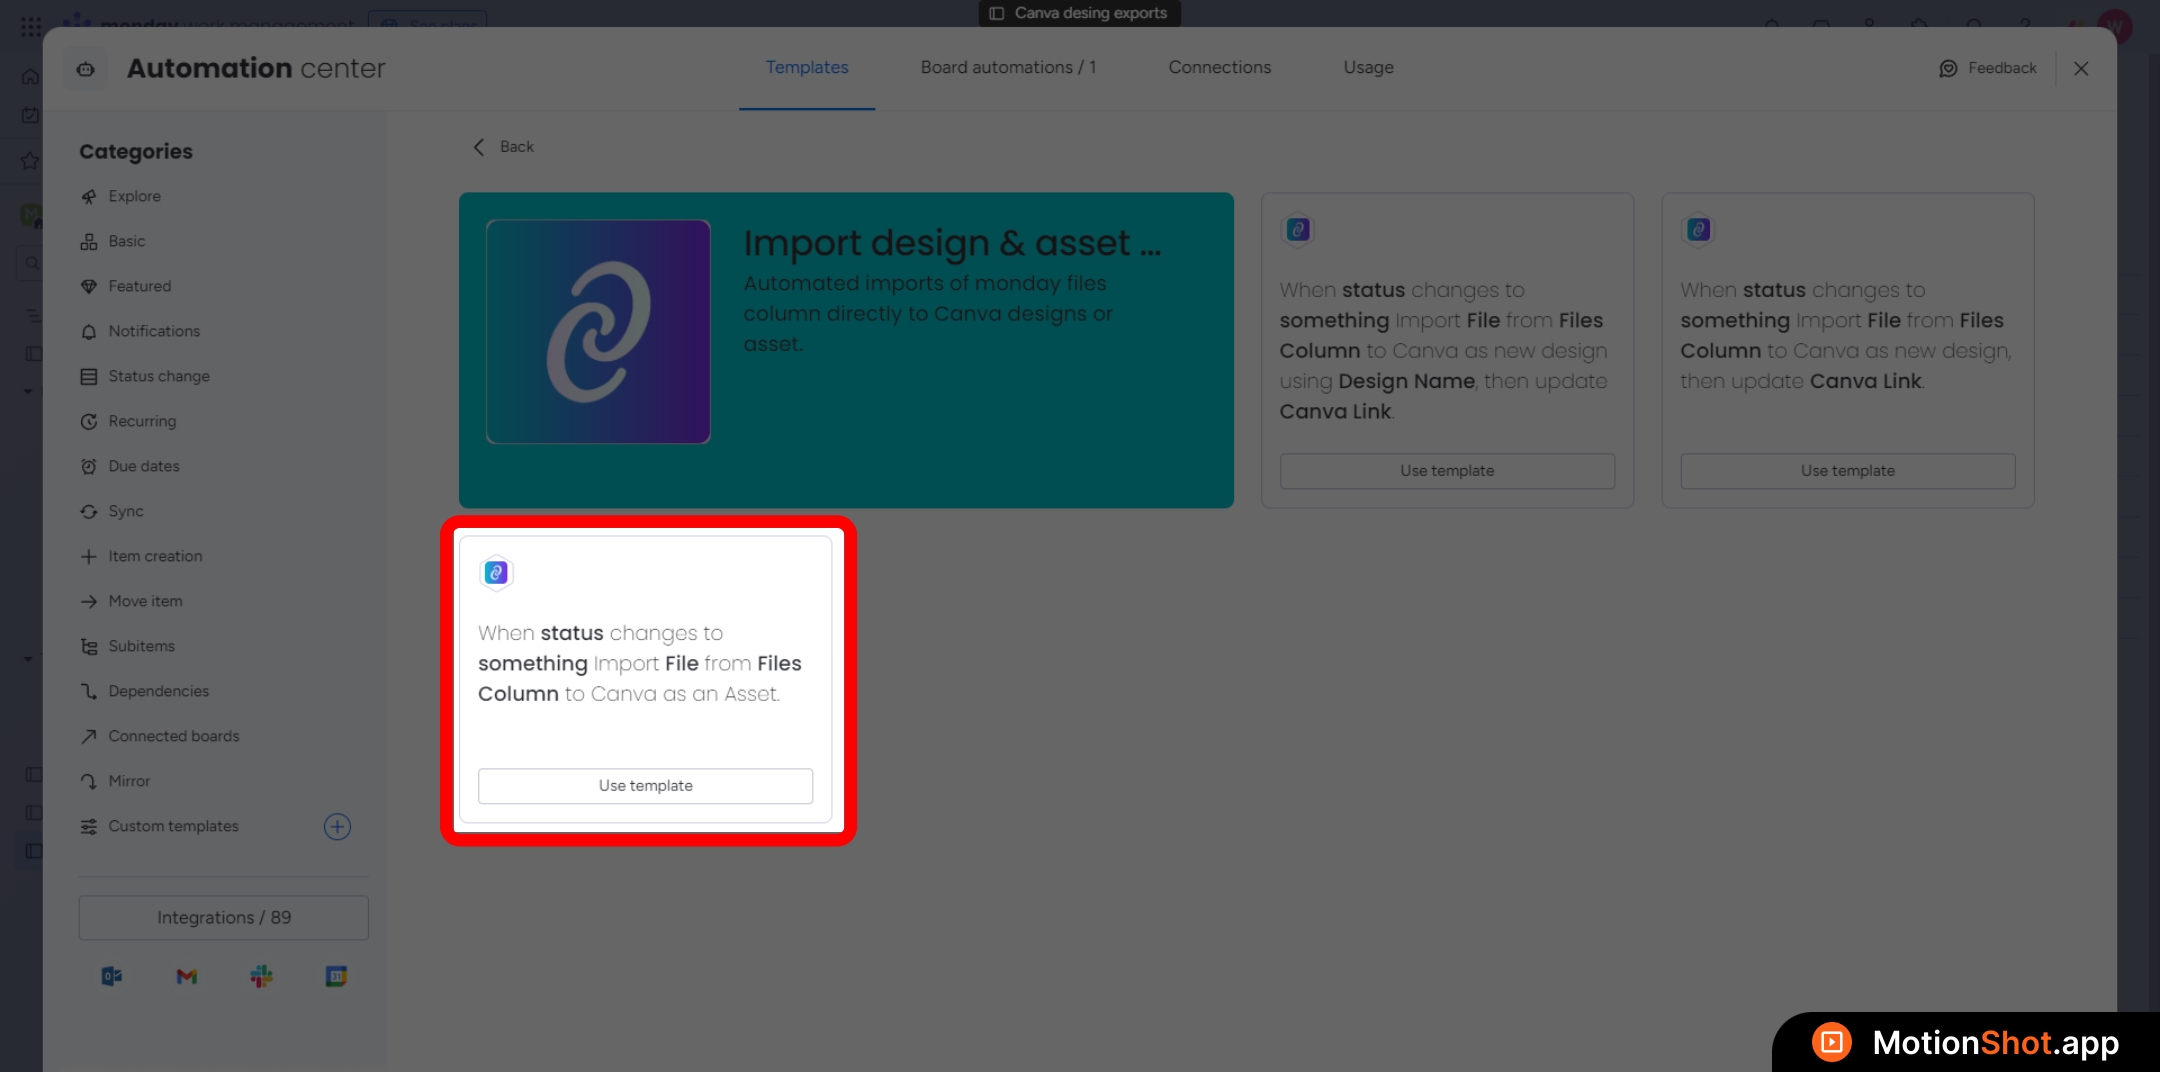Viewport: 2160px width, 1072px height.
Task: Select the Status change category
Action: pyautogui.click(x=159, y=376)
